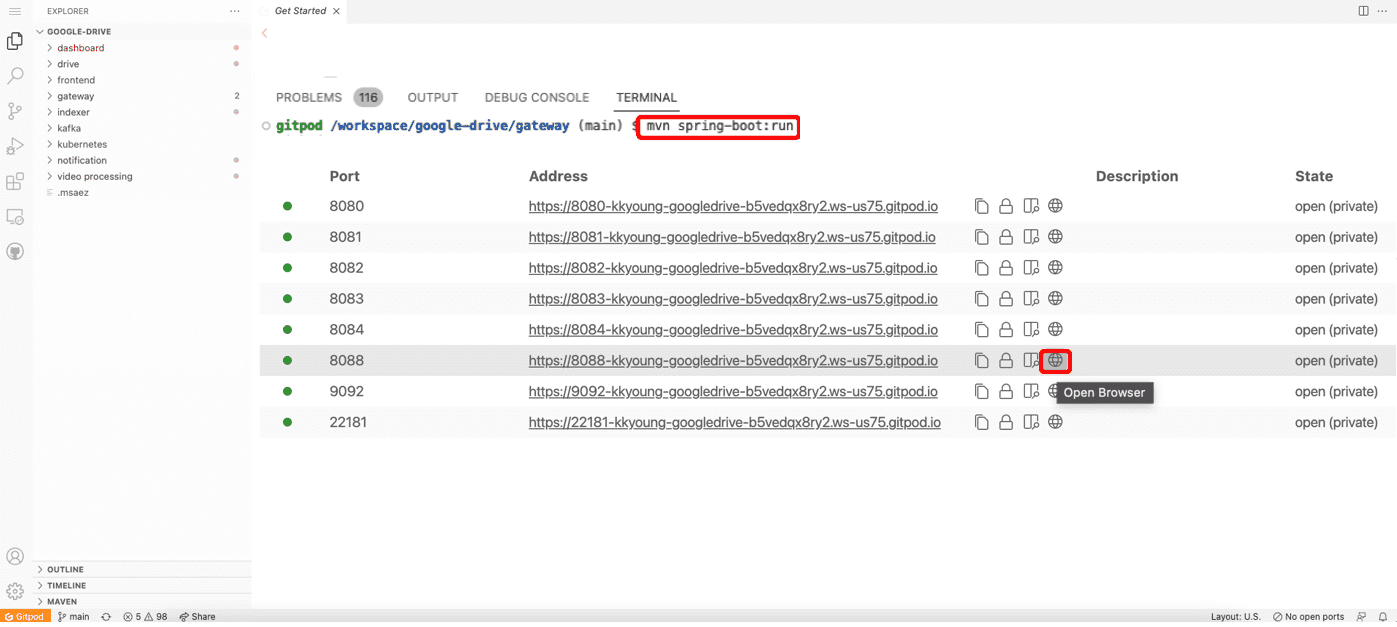Click the GitHub icon in activity bar
This screenshot has height=627, width=1397.
click(15, 251)
